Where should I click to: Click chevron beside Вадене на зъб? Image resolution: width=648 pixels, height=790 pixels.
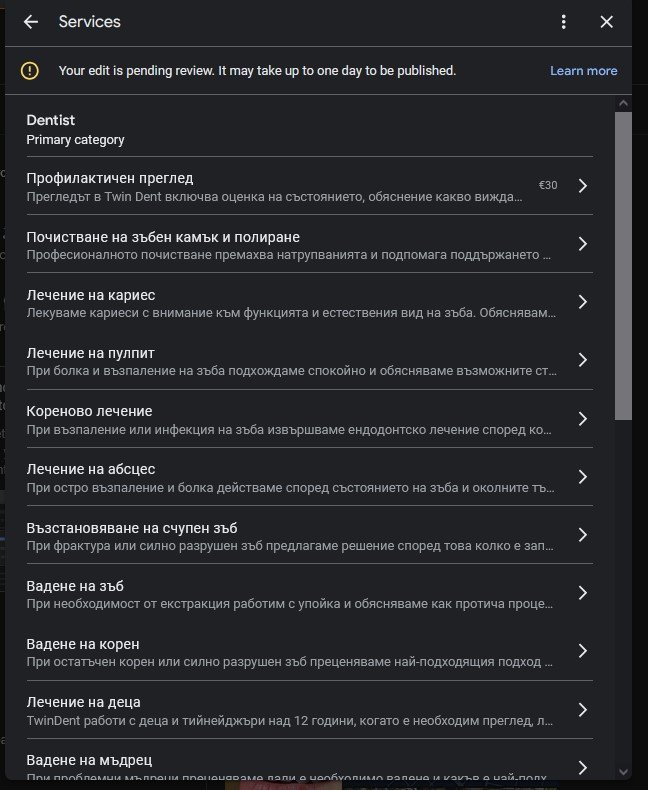(582, 593)
